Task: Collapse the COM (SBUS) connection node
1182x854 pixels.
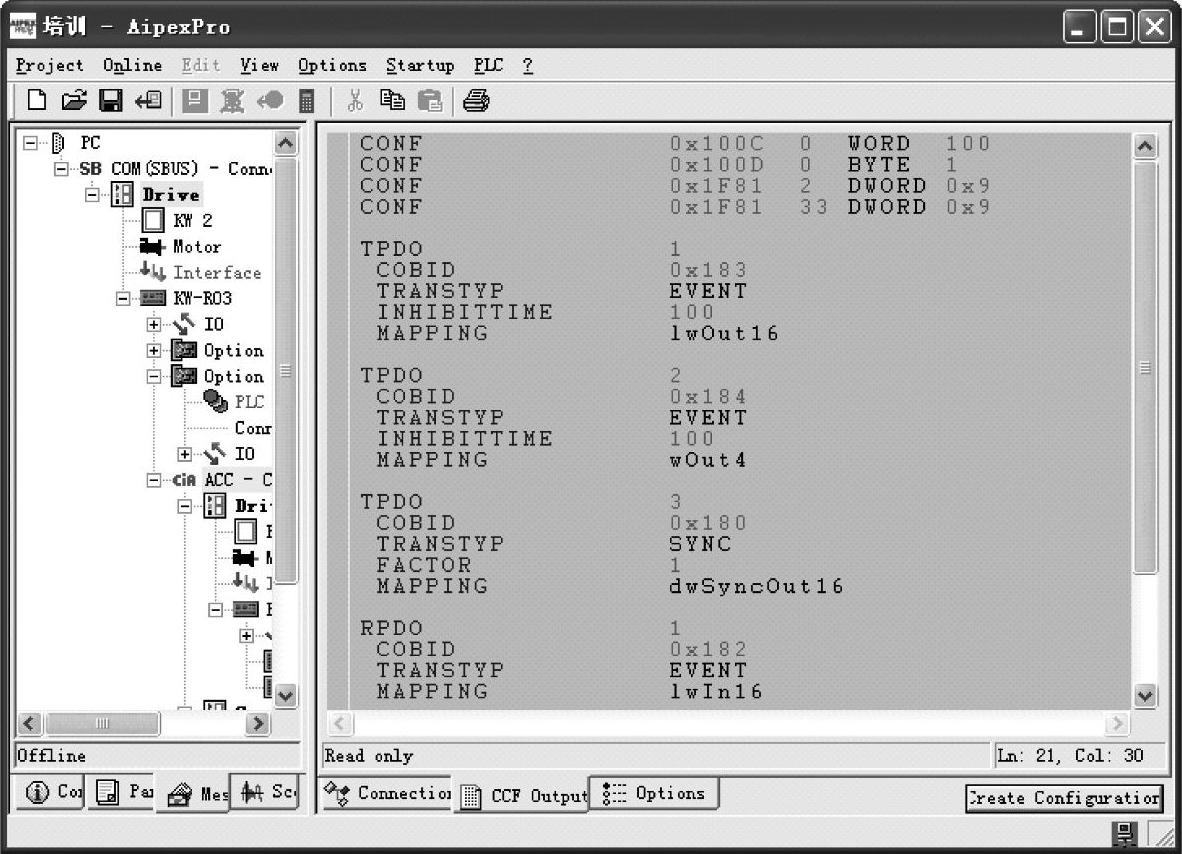Action: 62,168
